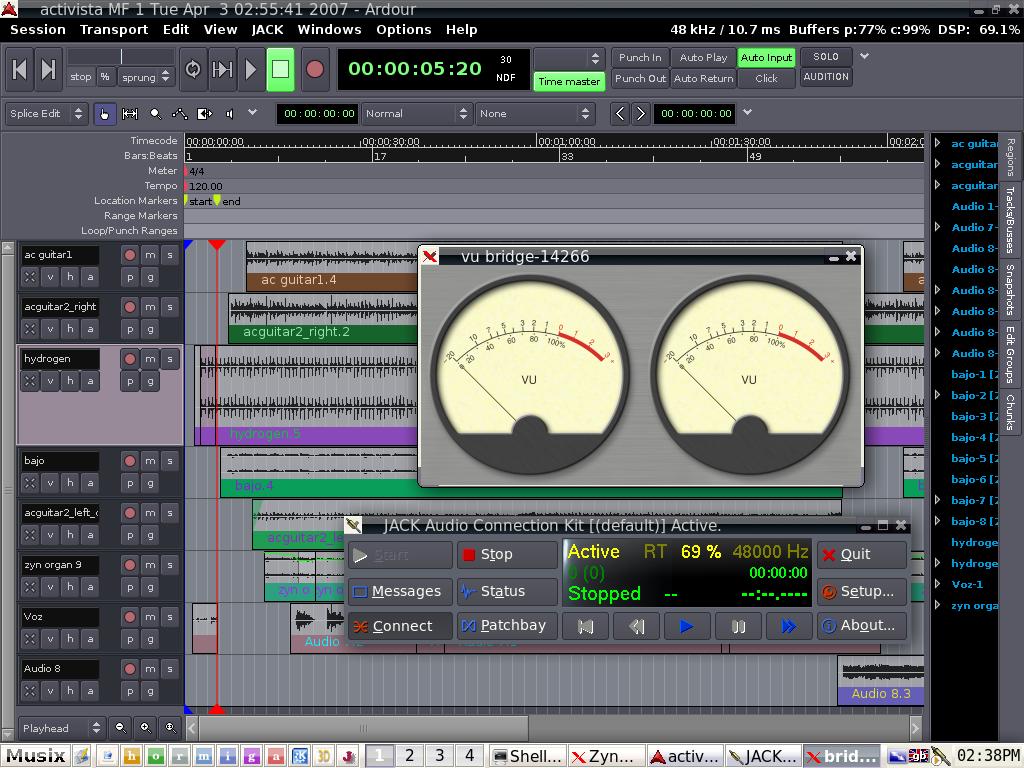Select the gain automation draw tool
Image resolution: width=1024 pixels, height=768 pixels.
coord(180,114)
